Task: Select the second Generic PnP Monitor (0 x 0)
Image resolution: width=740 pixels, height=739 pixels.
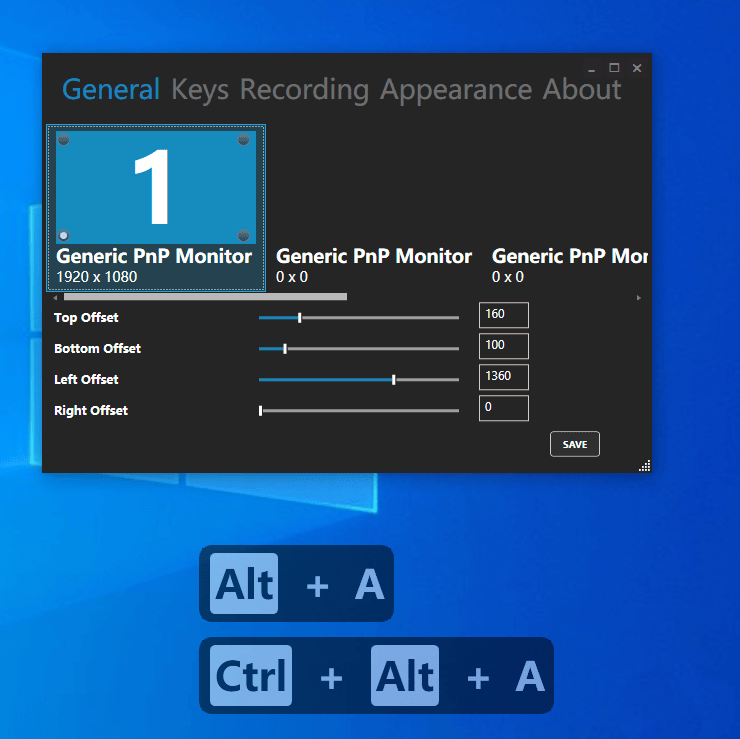Action: pos(373,265)
